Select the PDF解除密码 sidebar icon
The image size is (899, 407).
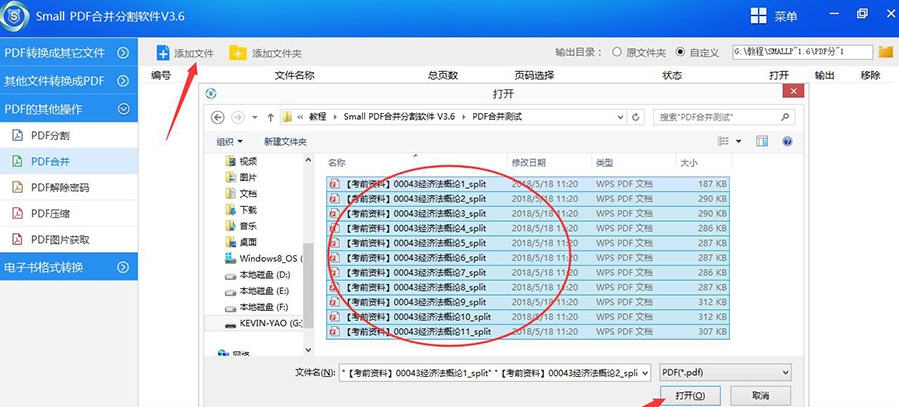(x=18, y=187)
